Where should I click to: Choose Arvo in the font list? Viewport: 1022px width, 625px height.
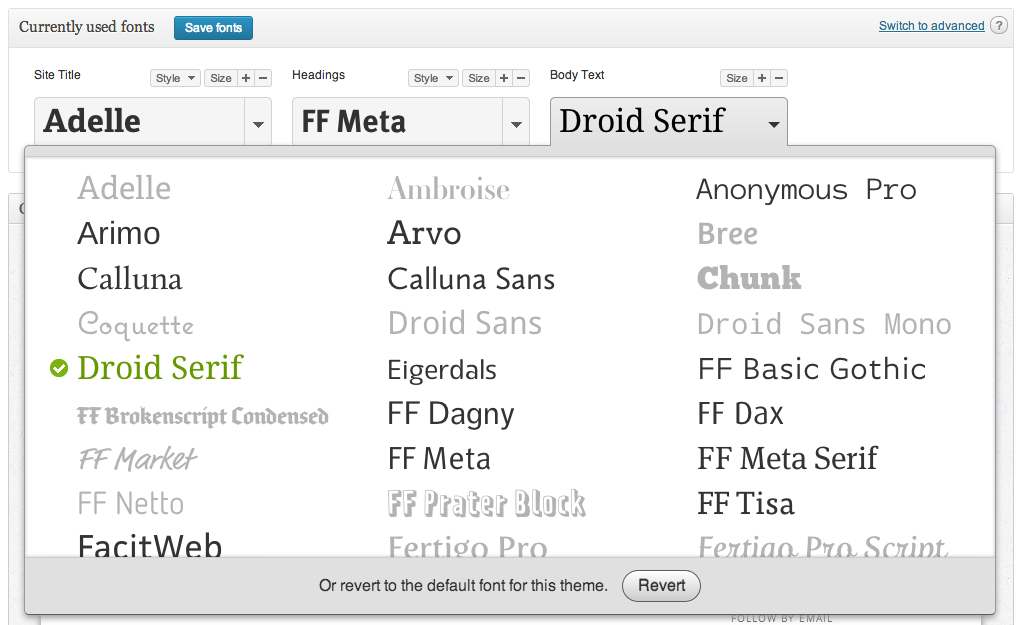(424, 234)
